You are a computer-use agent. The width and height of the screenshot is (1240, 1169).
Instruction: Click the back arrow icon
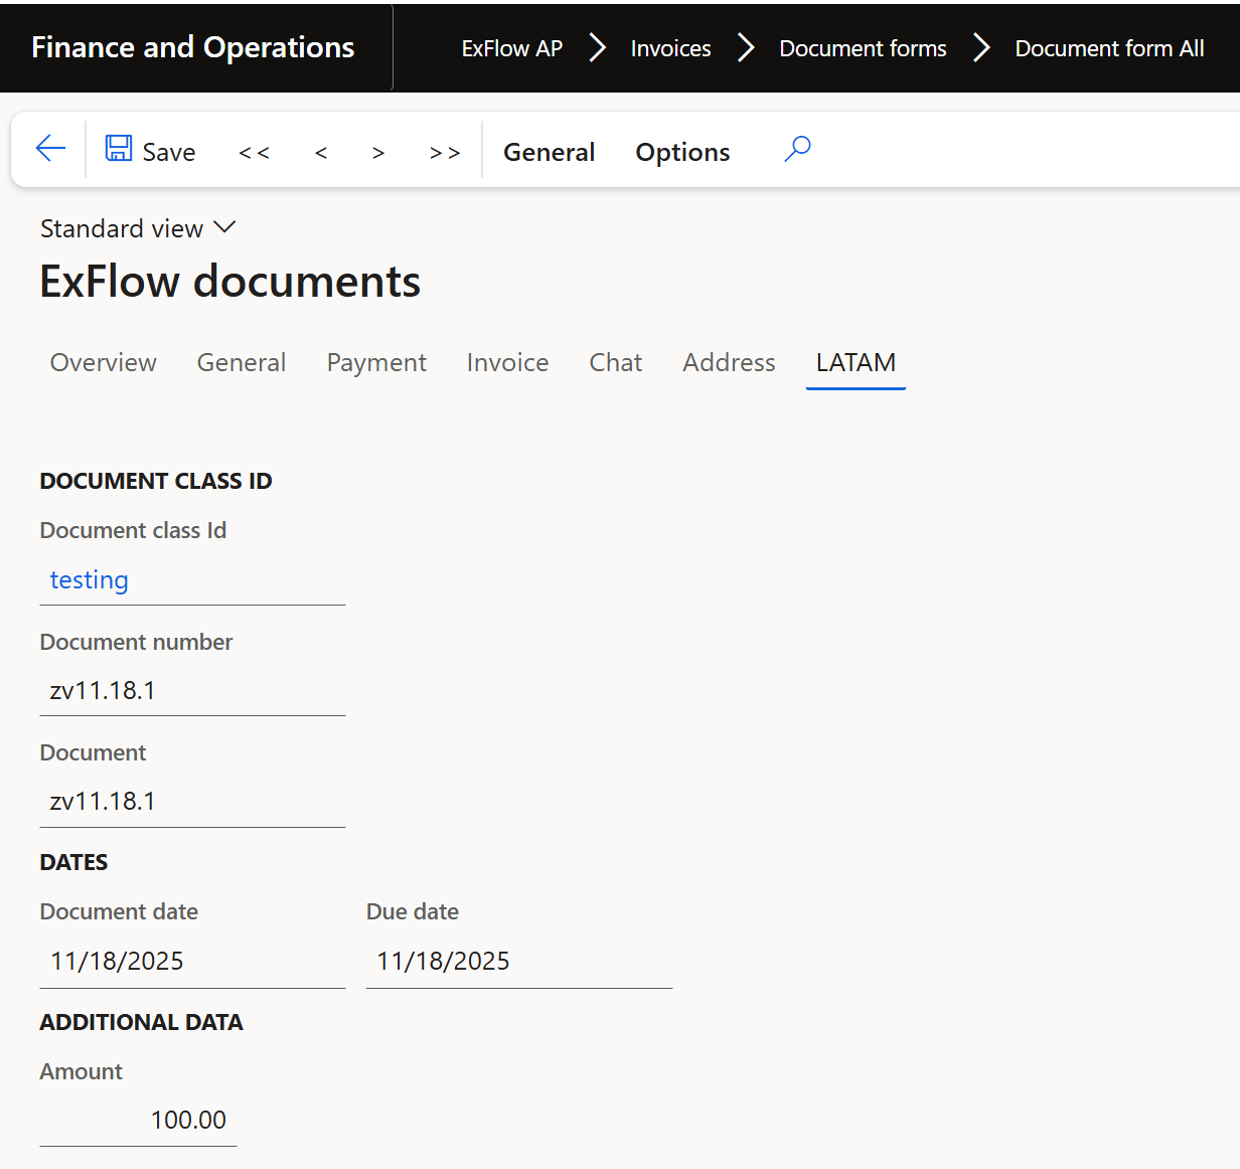[50, 149]
